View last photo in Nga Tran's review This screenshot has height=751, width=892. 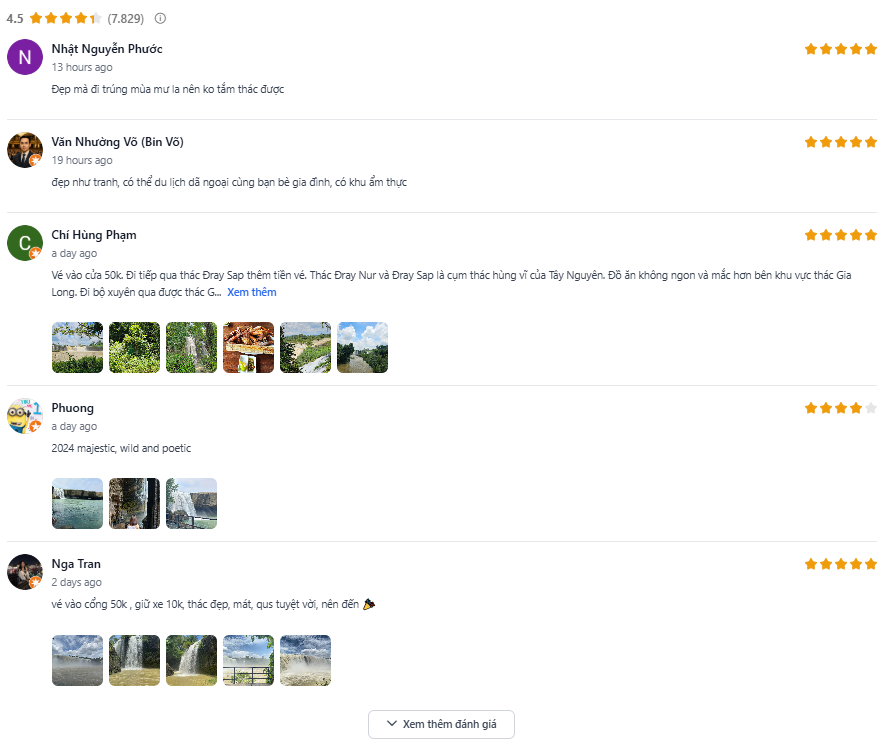pos(305,660)
